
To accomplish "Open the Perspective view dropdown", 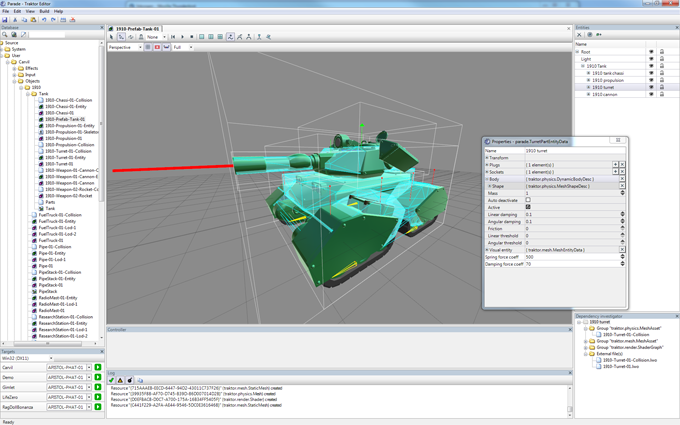I will coord(125,47).
